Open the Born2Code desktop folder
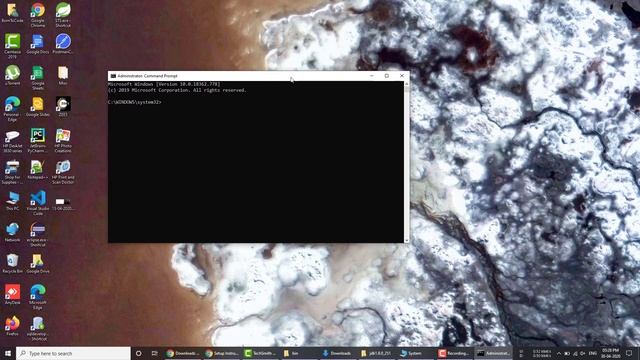 point(12,12)
